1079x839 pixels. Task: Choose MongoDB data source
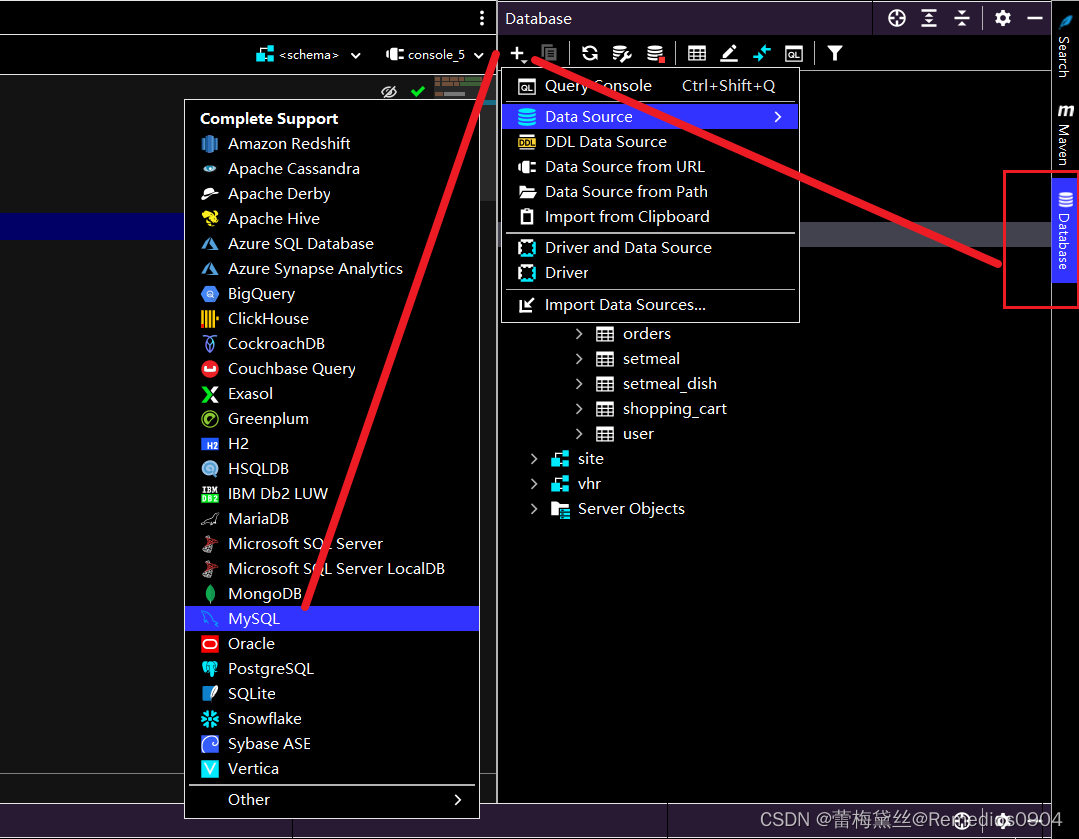(x=332, y=594)
